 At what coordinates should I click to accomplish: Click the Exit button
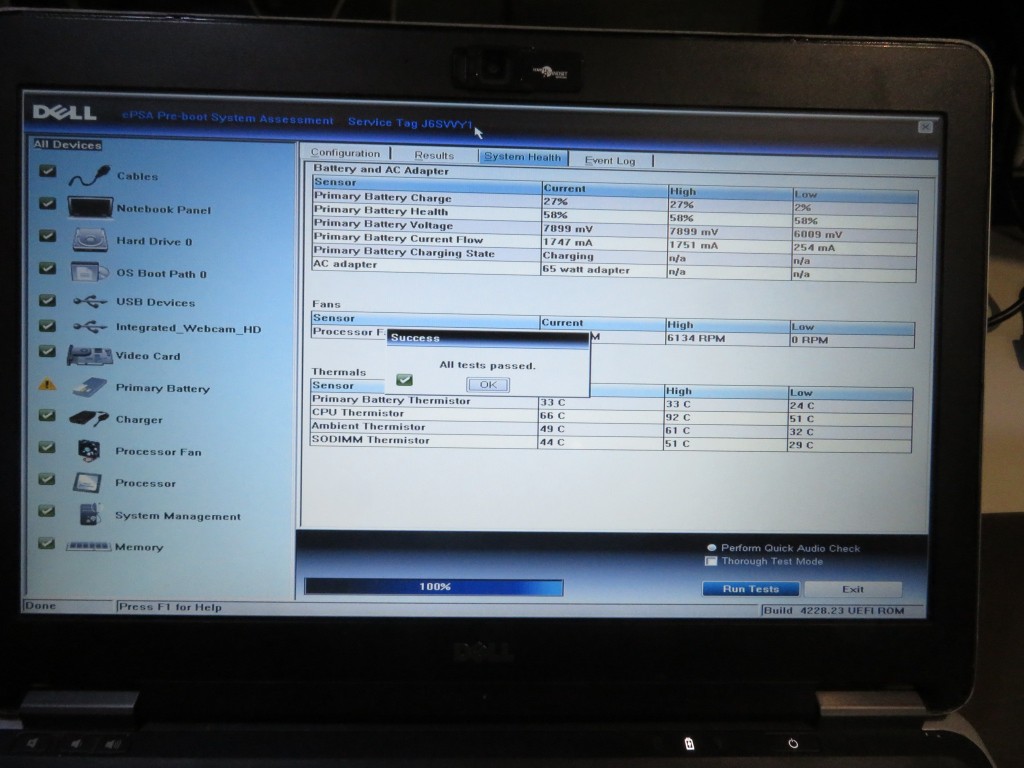[x=853, y=589]
